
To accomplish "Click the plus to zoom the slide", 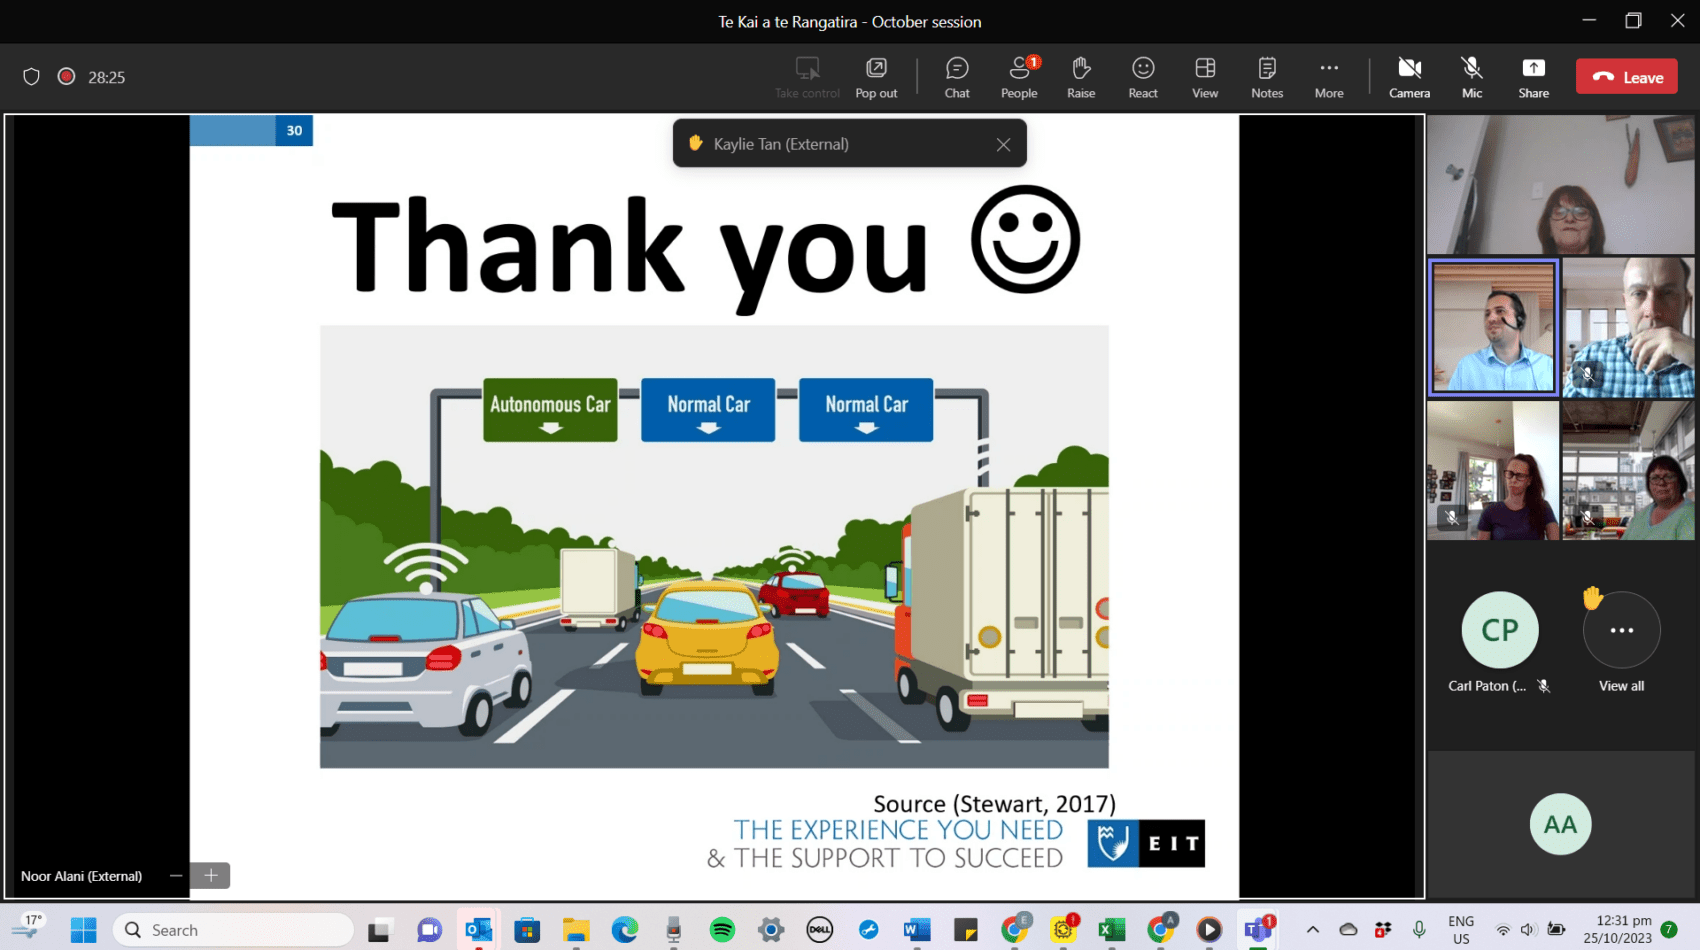I will pos(210,875).
